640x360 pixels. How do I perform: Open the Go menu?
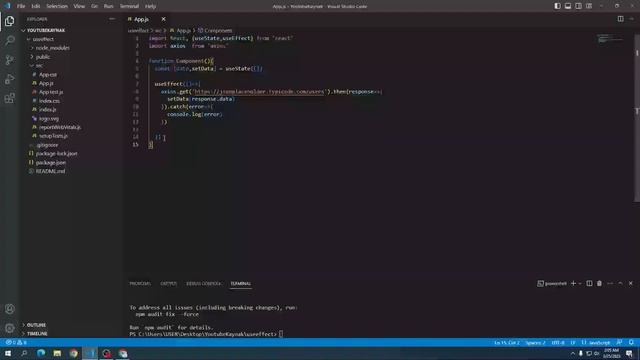[x=94, y=6]
